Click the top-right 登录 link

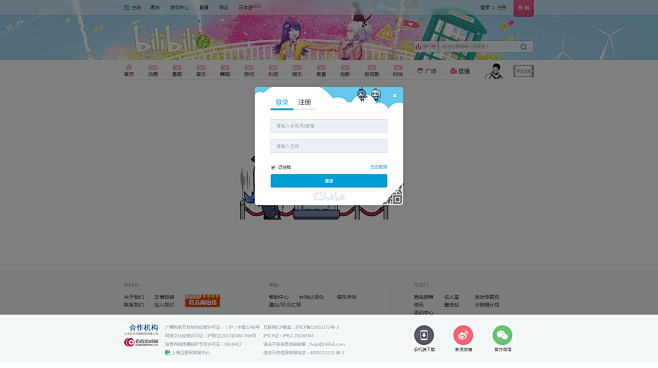485,8
